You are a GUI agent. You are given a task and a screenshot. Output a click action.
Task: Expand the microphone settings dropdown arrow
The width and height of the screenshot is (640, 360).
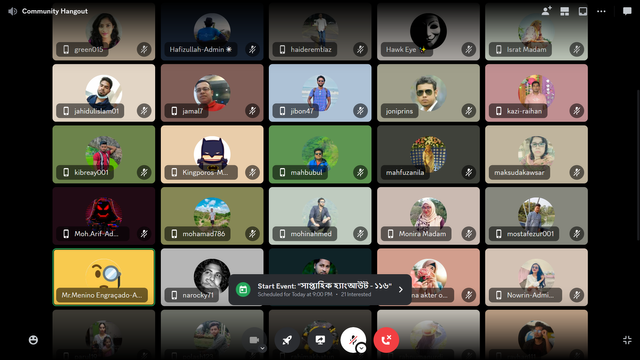[361, 348]
